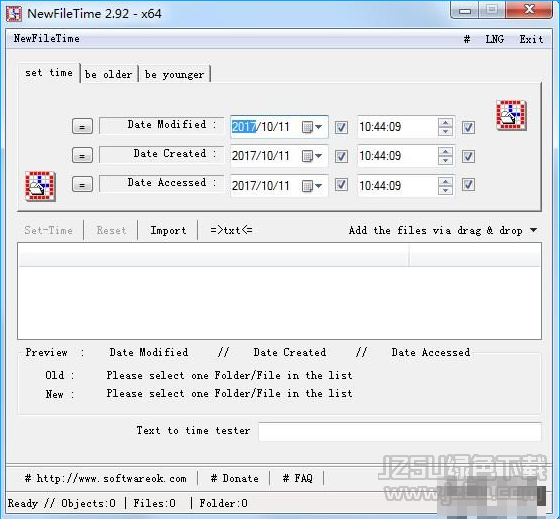
Task: Decrease the Date Created time spinner
Action: 445,160
